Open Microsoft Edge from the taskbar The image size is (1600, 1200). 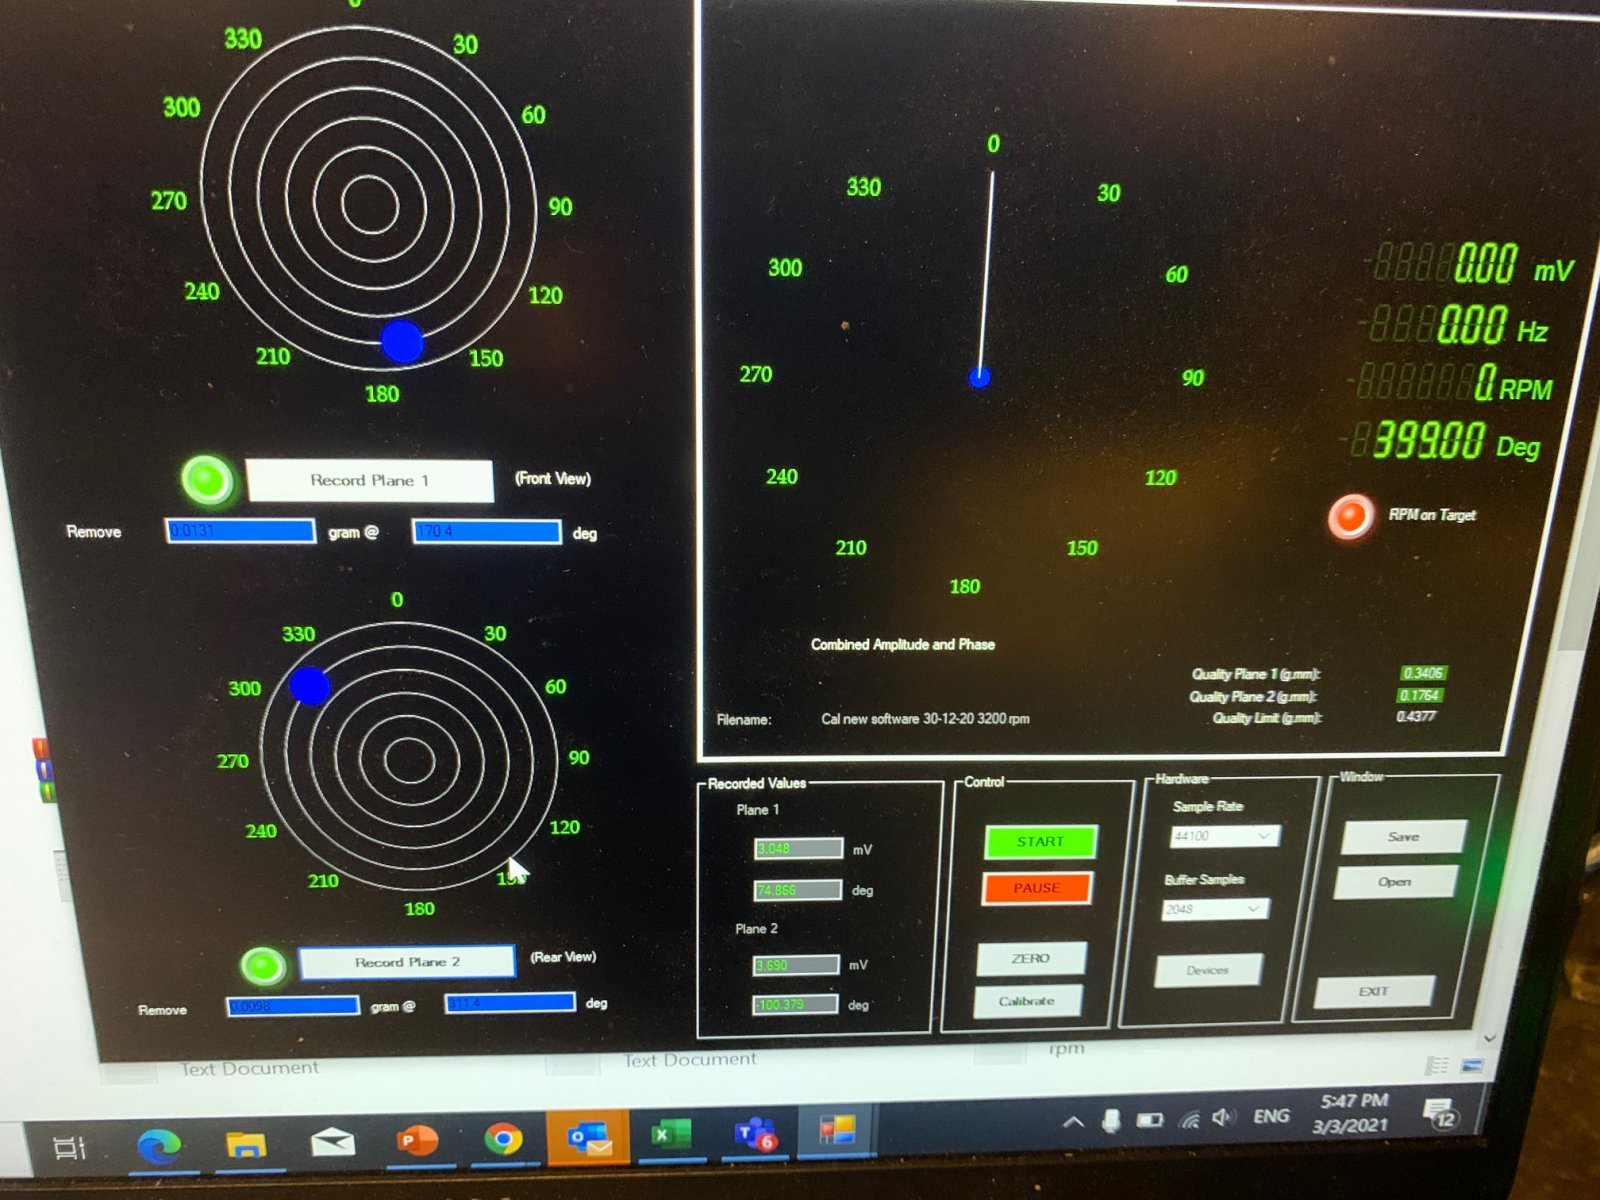(x=158, y=1145)
